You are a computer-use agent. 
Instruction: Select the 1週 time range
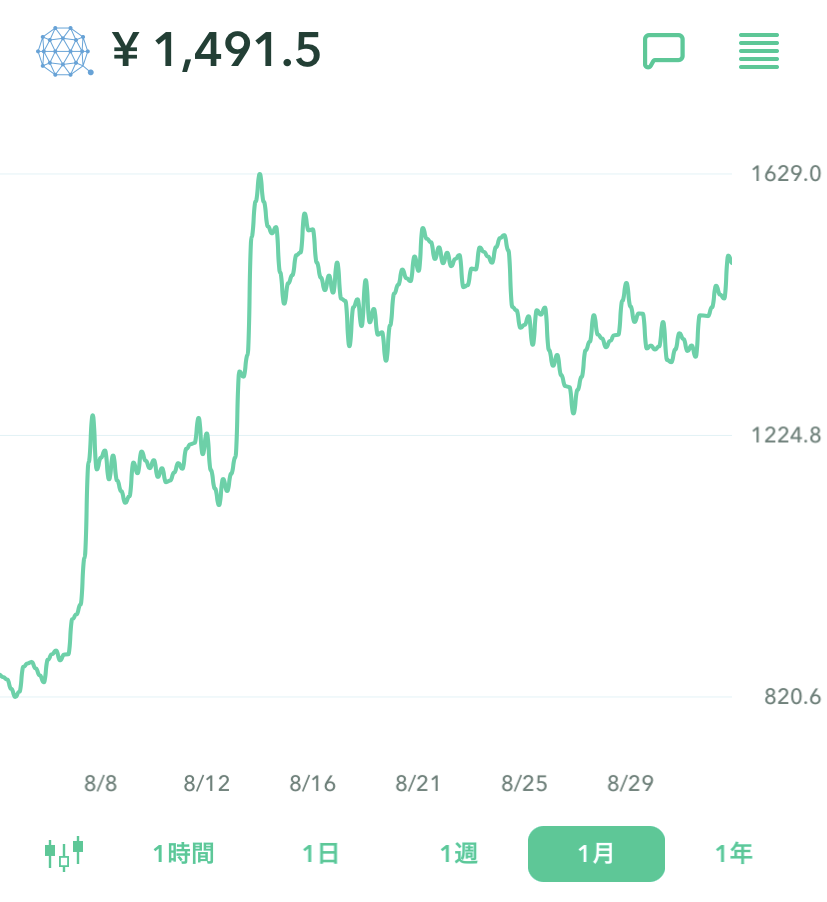[459, 854]
